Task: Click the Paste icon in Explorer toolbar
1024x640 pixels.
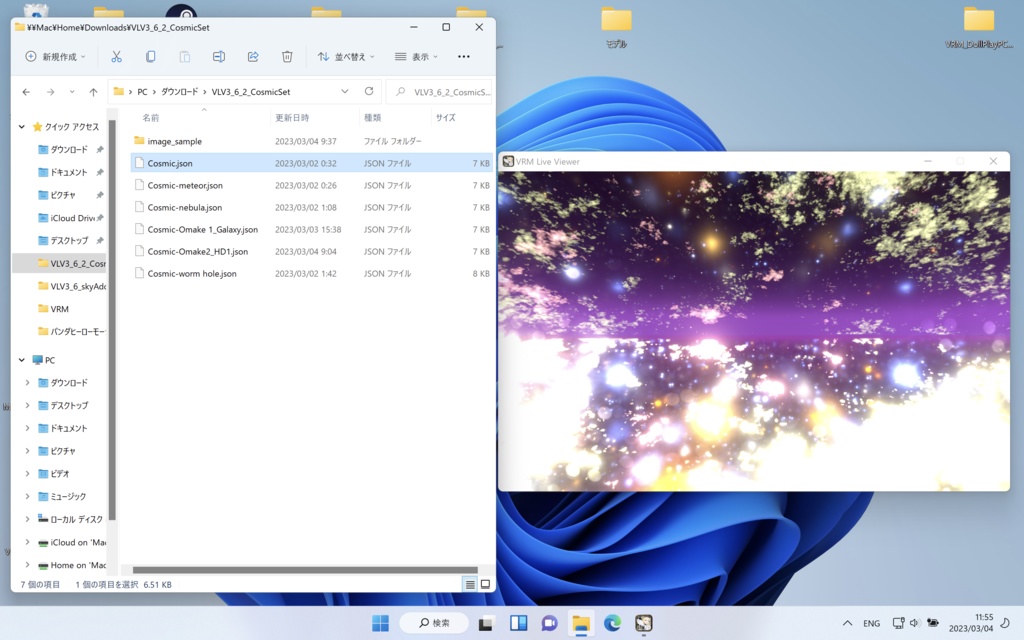Action: 185,57
